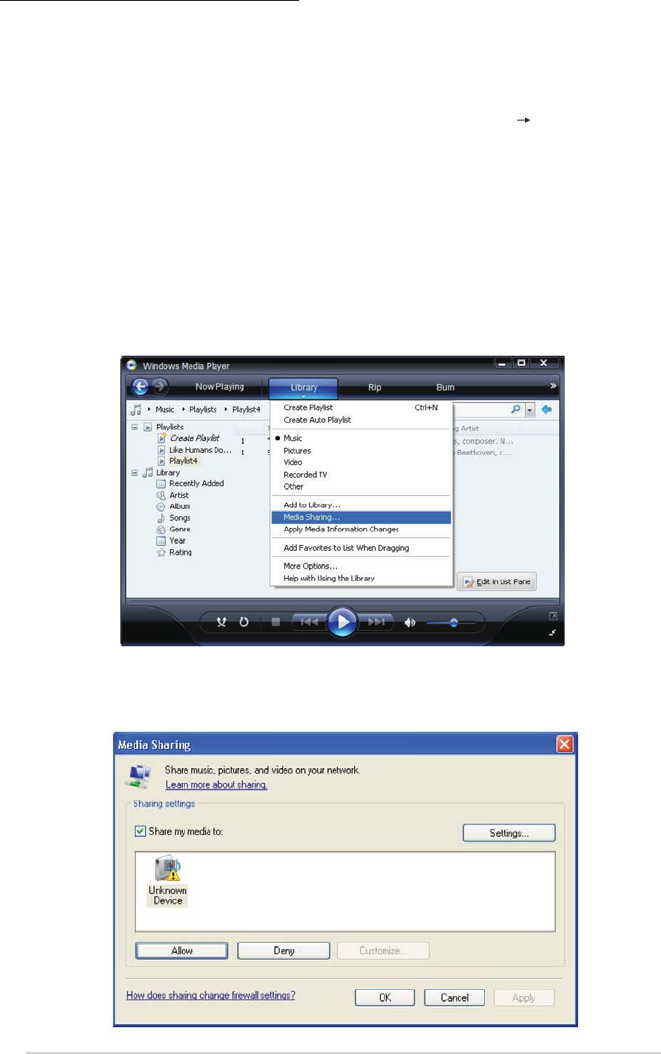Choose Apply Media Information Changes
The width and height of the screenshot is (661, 1054).
click(x=360, y=530)
